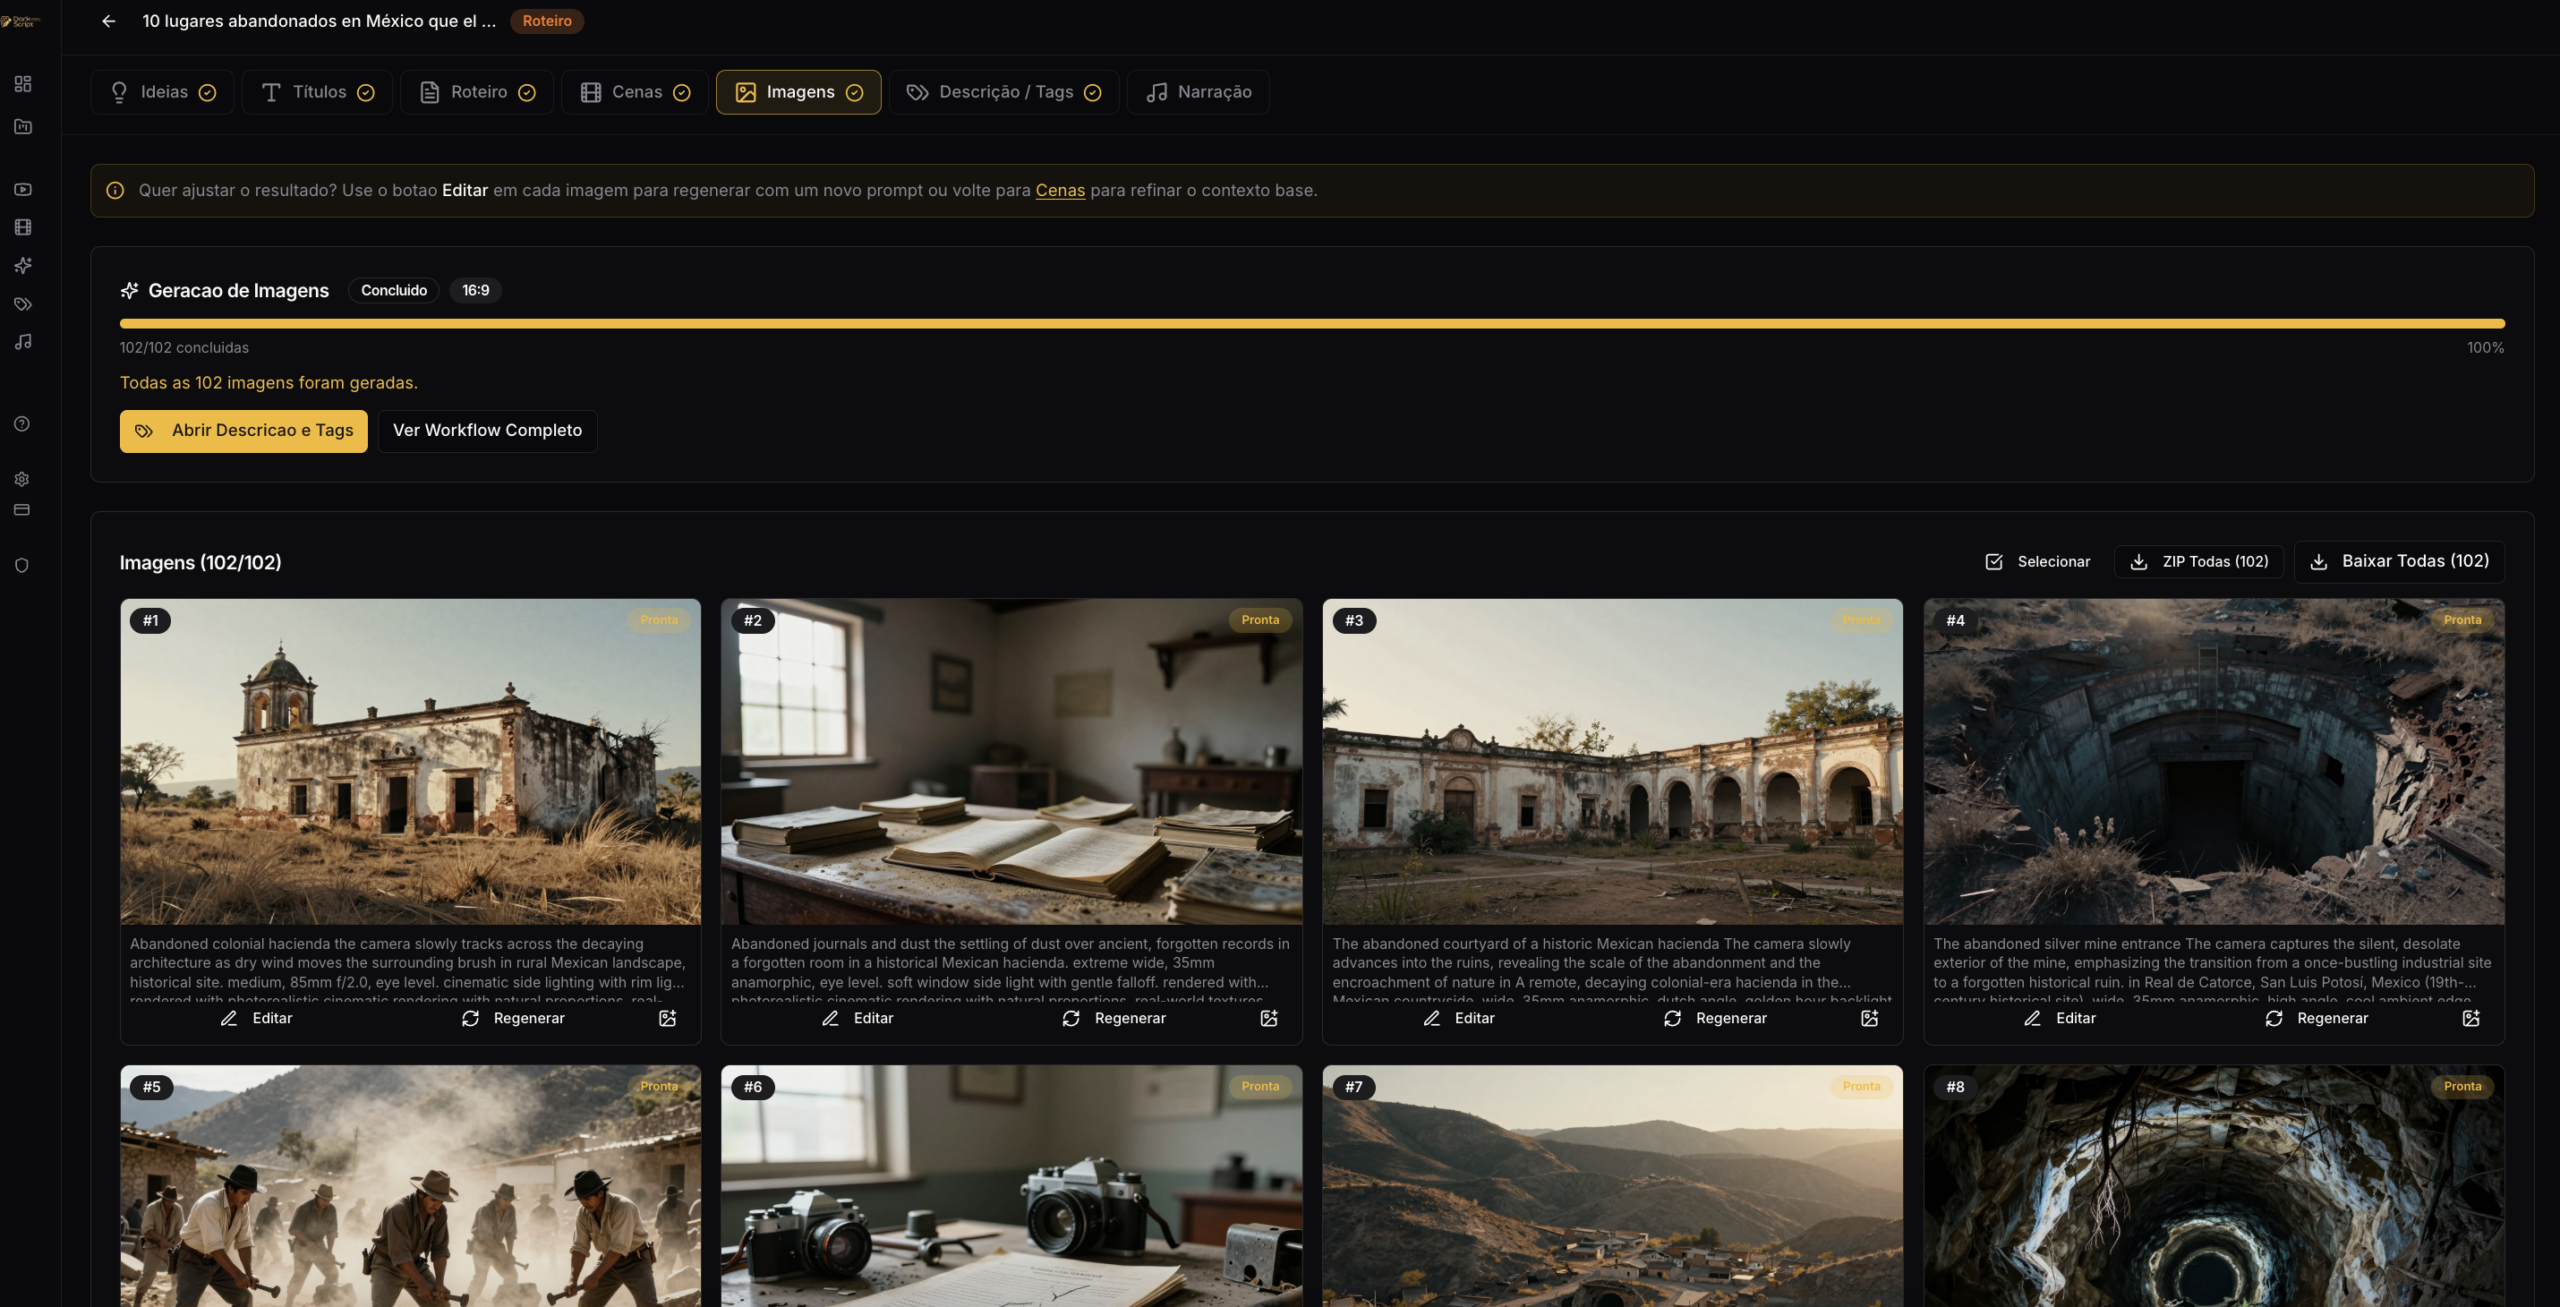The height and width of the screenshot is (1307, 2560).
Task: Open thumbnail #2 dusty journals
Action: point(1011,762)
